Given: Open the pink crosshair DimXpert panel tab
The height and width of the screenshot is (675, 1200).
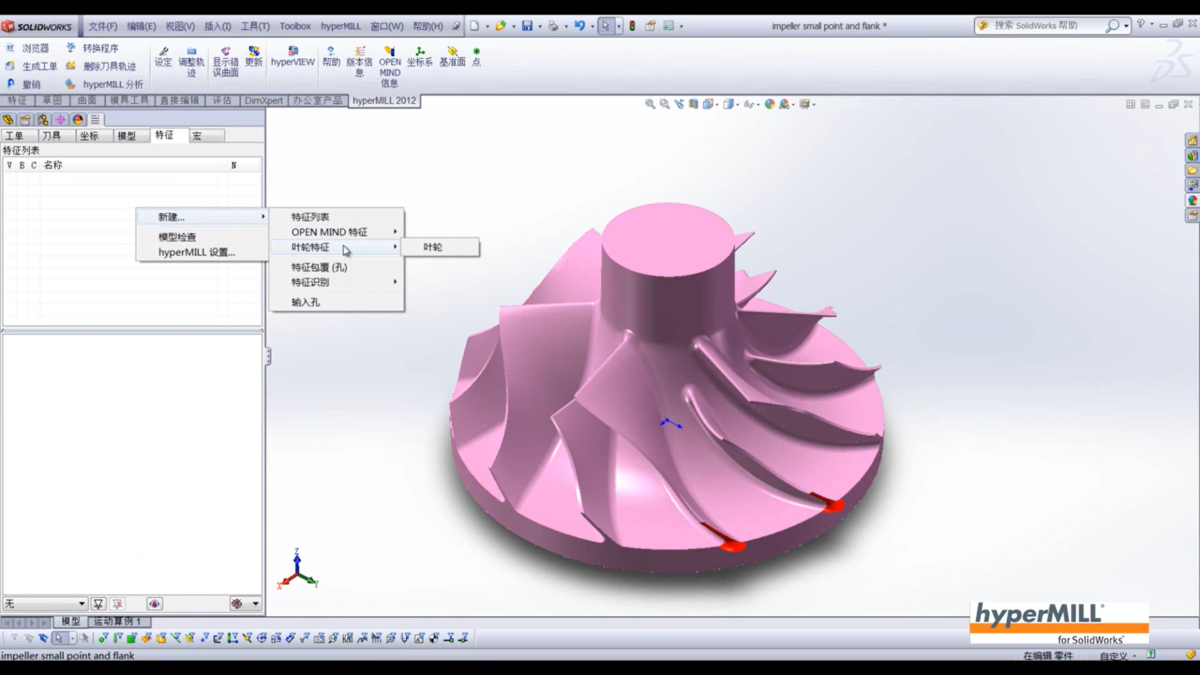Looking at the screenshot, I should [60, 120].
